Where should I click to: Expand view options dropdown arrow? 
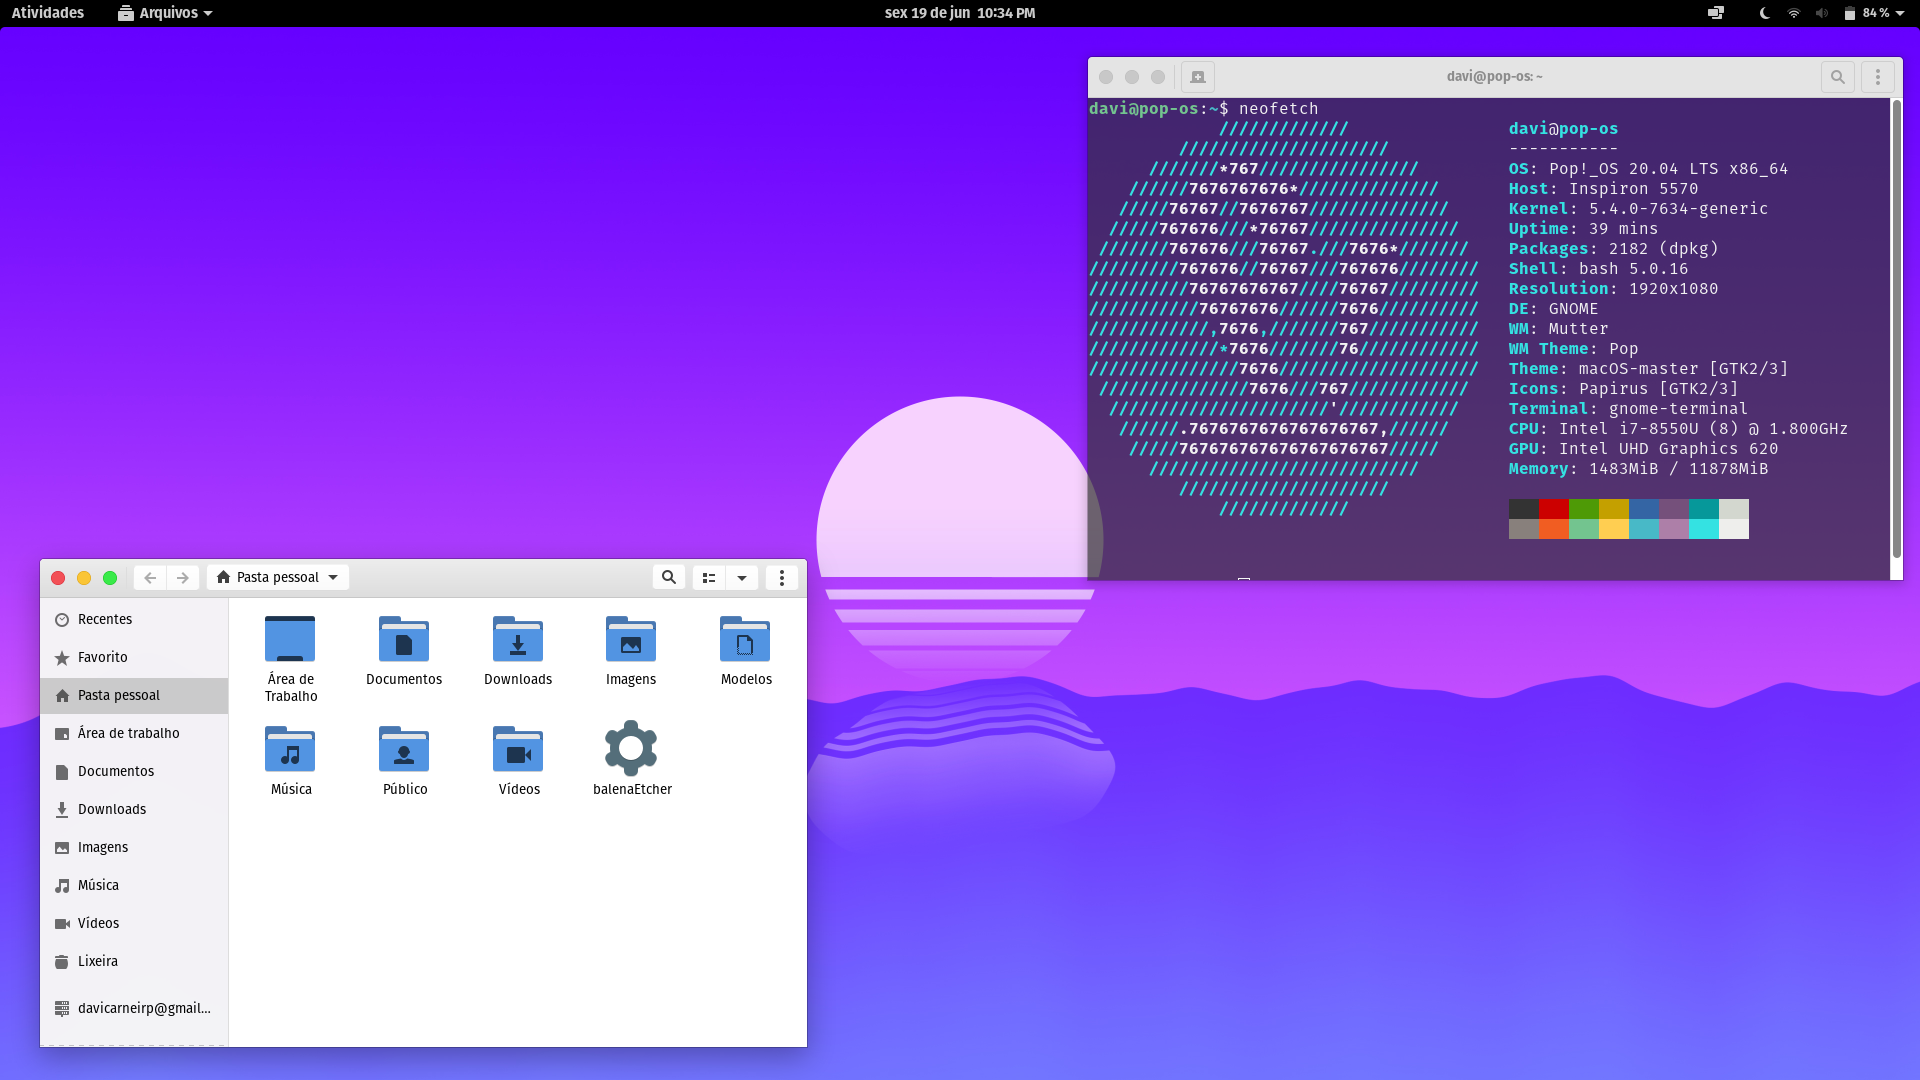(x=741, y=577)
